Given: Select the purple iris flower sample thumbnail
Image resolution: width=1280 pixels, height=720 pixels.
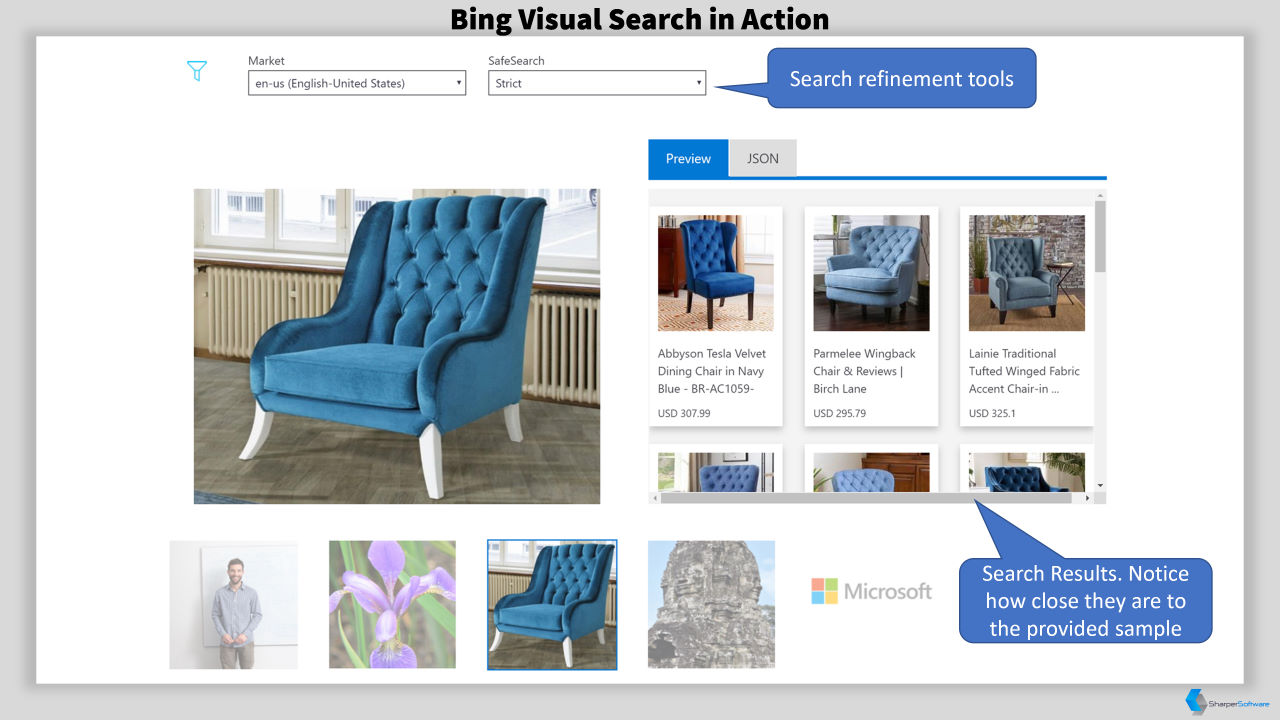Looking at the screenshot, I should tap(392, 605).
